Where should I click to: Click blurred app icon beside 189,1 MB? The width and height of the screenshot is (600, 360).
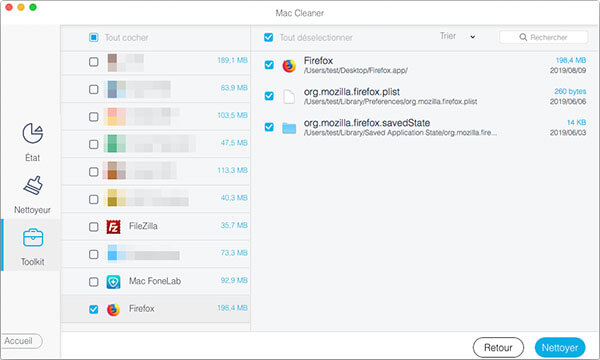pyautogui.click(x=112, y=62)
